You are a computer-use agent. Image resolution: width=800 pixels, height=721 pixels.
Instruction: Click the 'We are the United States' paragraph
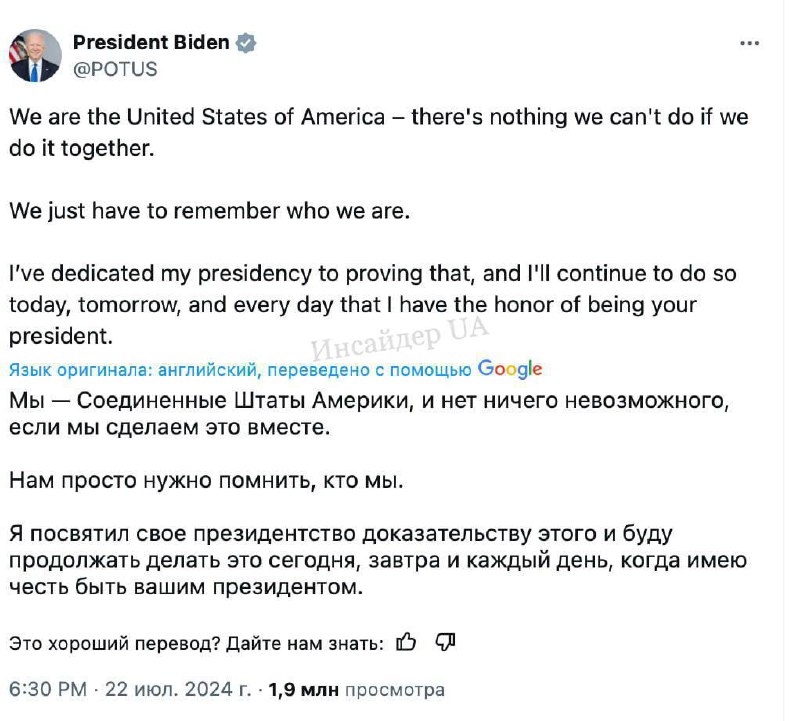click(378, 130)
